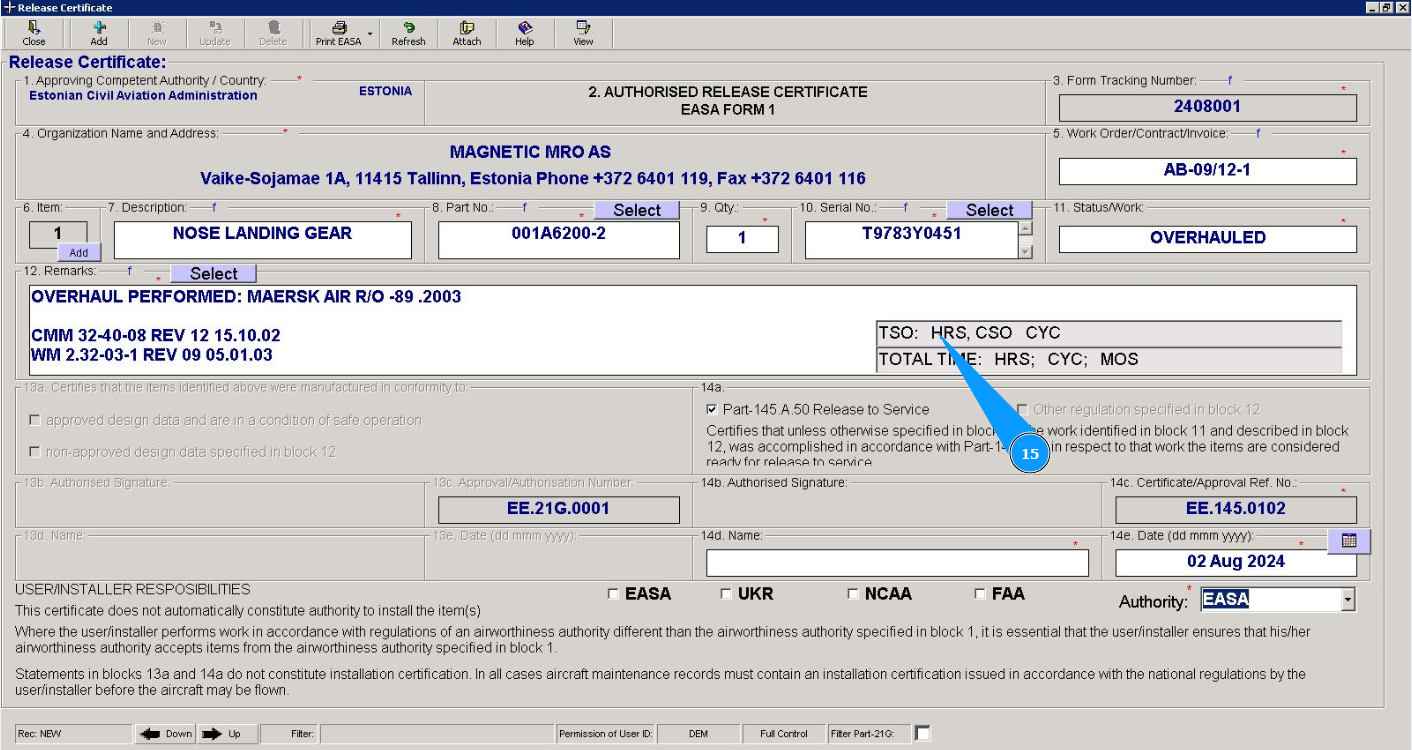1412x750 pixels.
Task: Tick the Filter Part-21G checkbox
Action: [922, 734]
